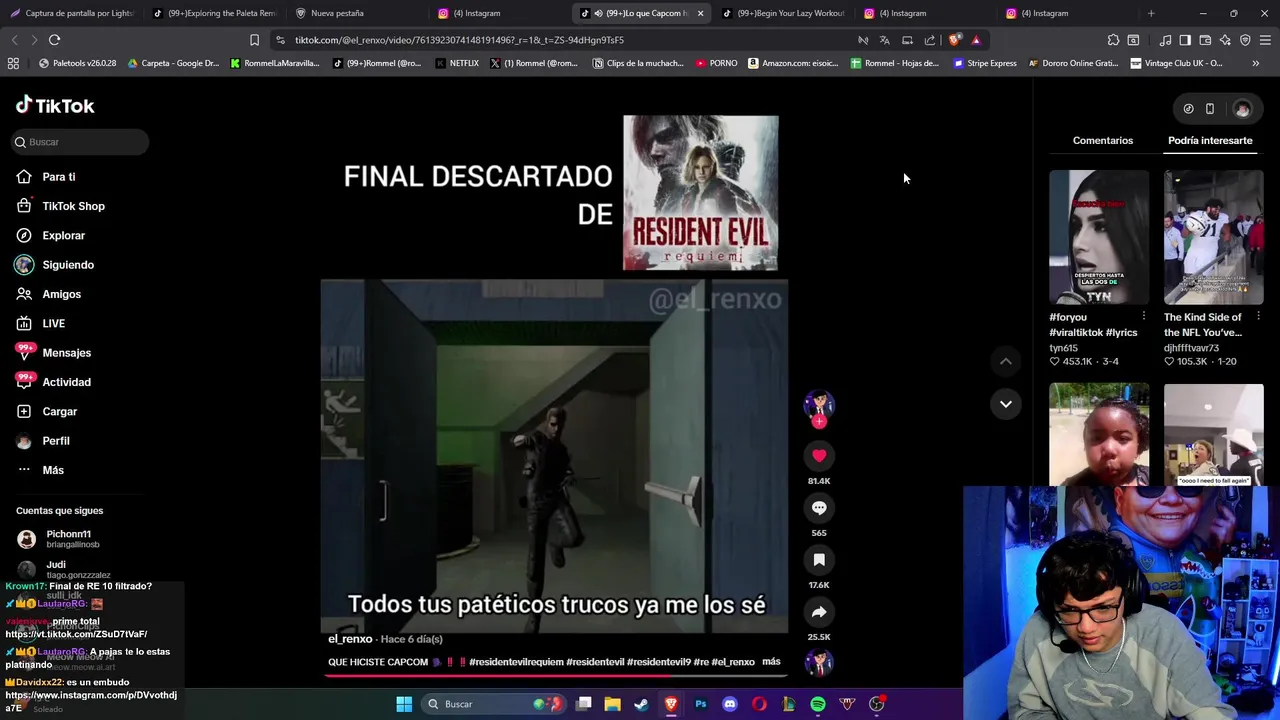Viewport: 1280px width, 720px height.
Task: Open Spotify from taskbar
Action: click(x=818, y=704)
